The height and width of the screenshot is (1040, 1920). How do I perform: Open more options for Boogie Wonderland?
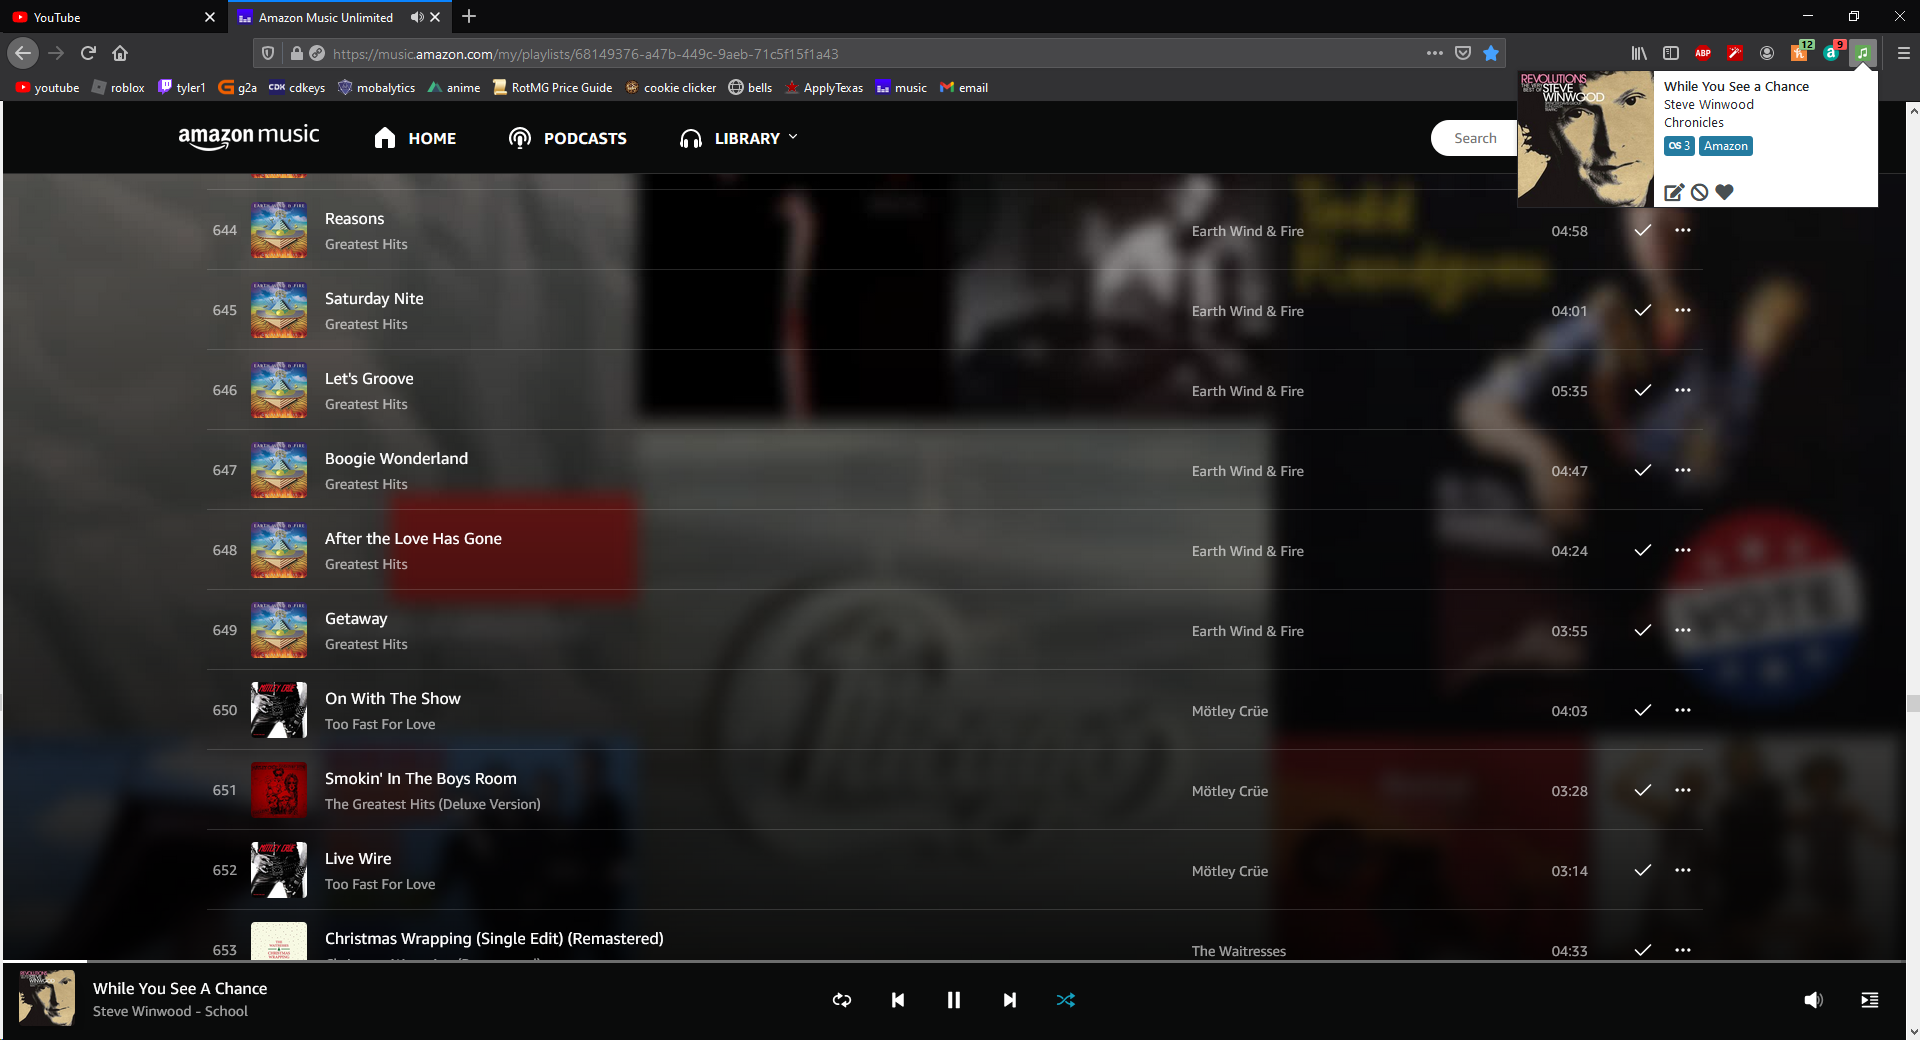1683,470
